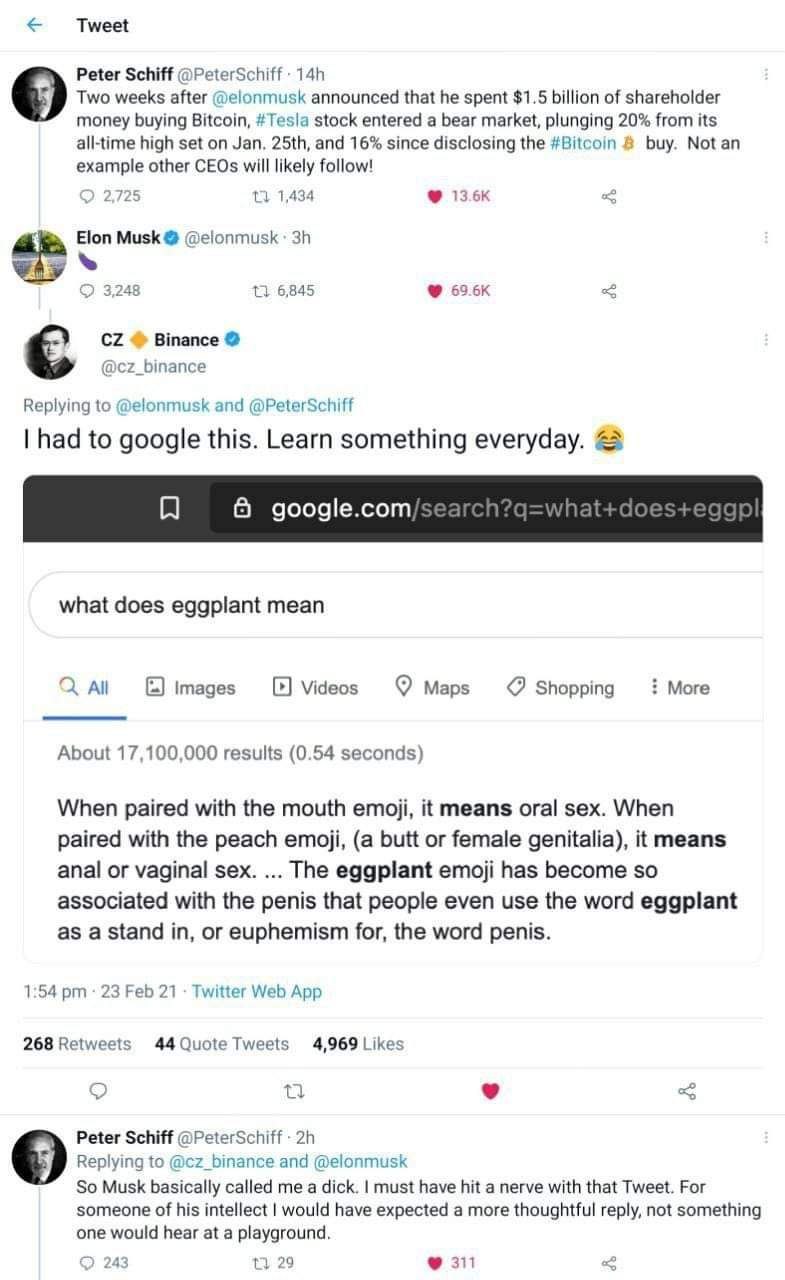Open the bookmark icon in browser bar

click(x=169, y=509)
